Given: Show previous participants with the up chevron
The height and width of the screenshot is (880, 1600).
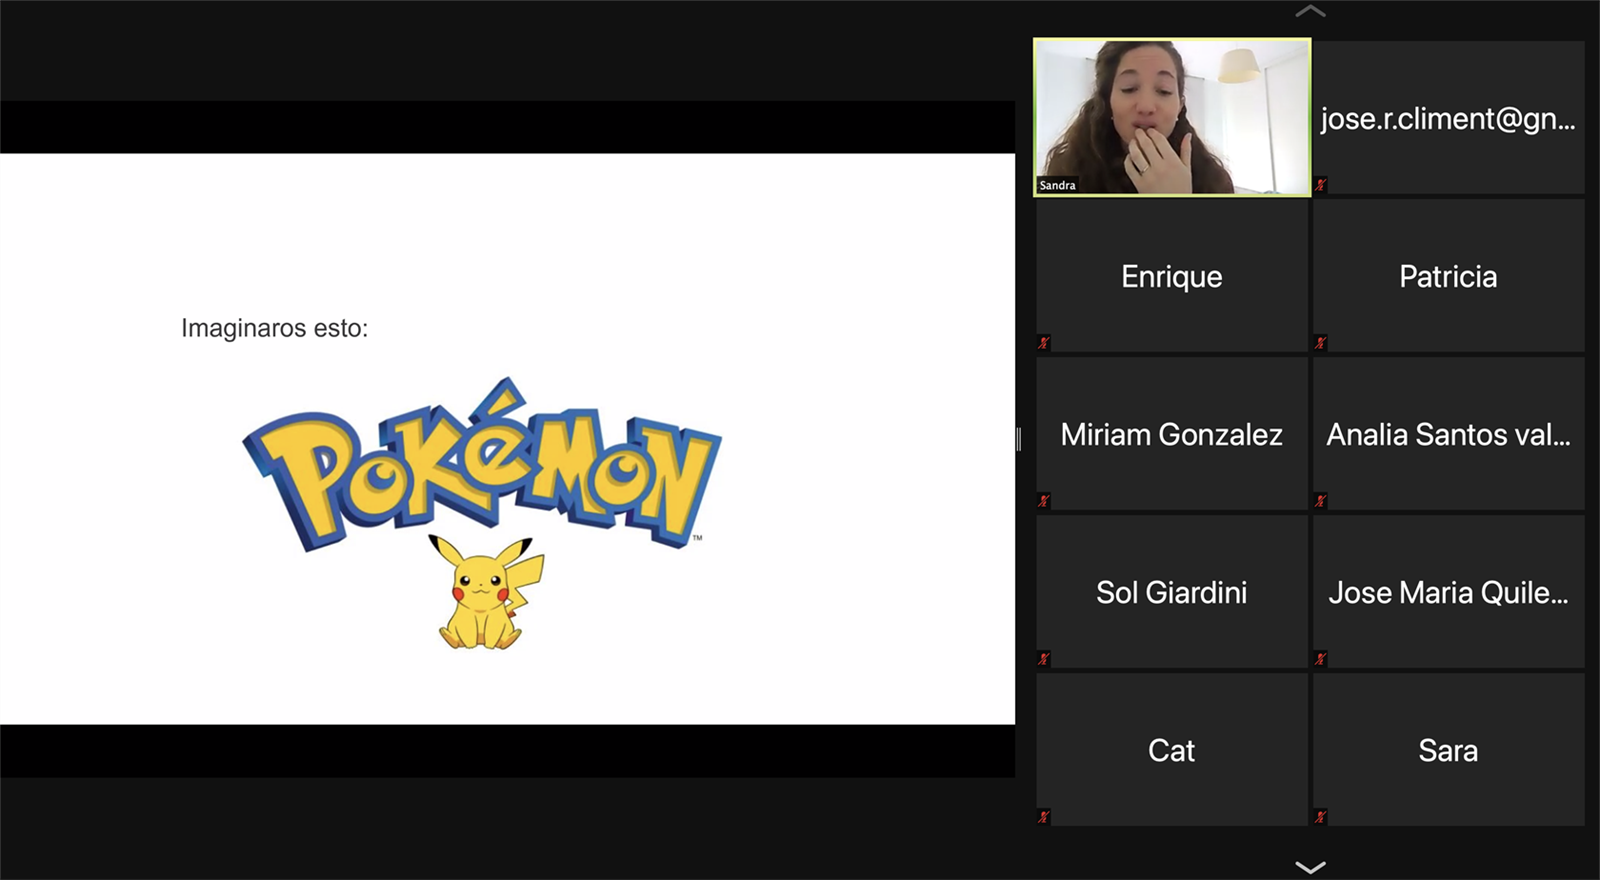Looking at the screenshot, I should click(1310, 12).
